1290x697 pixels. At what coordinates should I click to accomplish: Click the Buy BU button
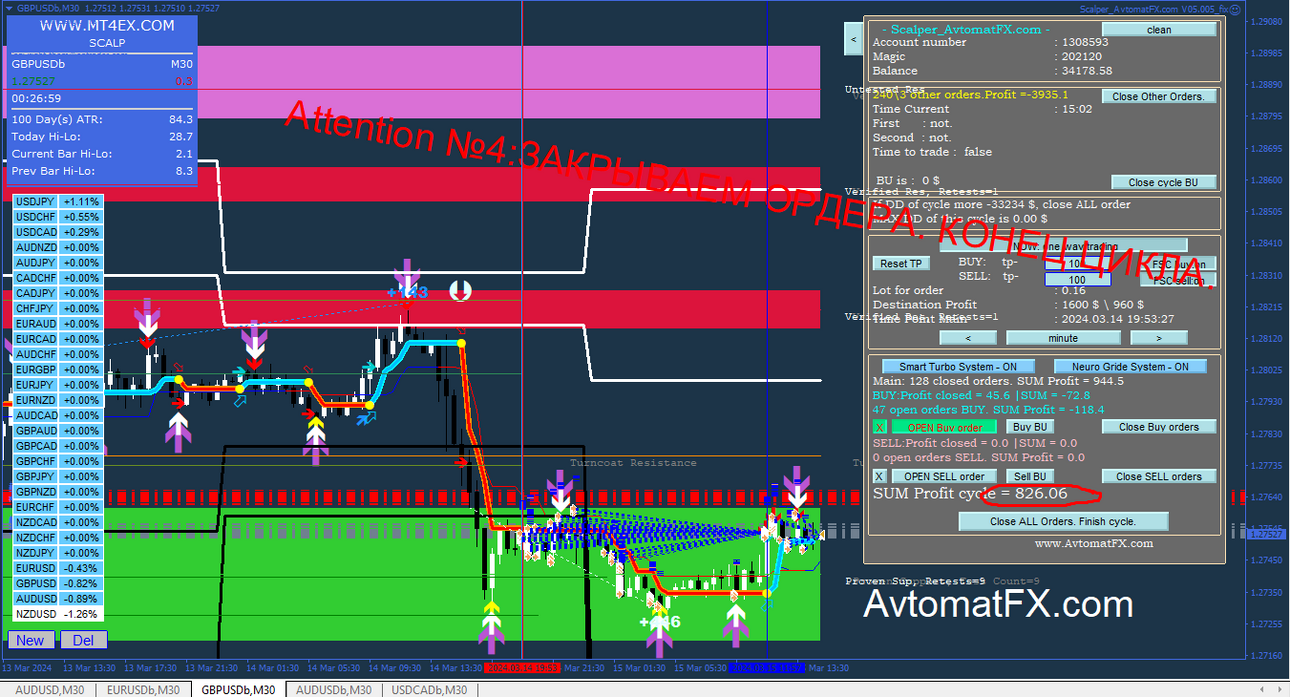point(1029,427)
